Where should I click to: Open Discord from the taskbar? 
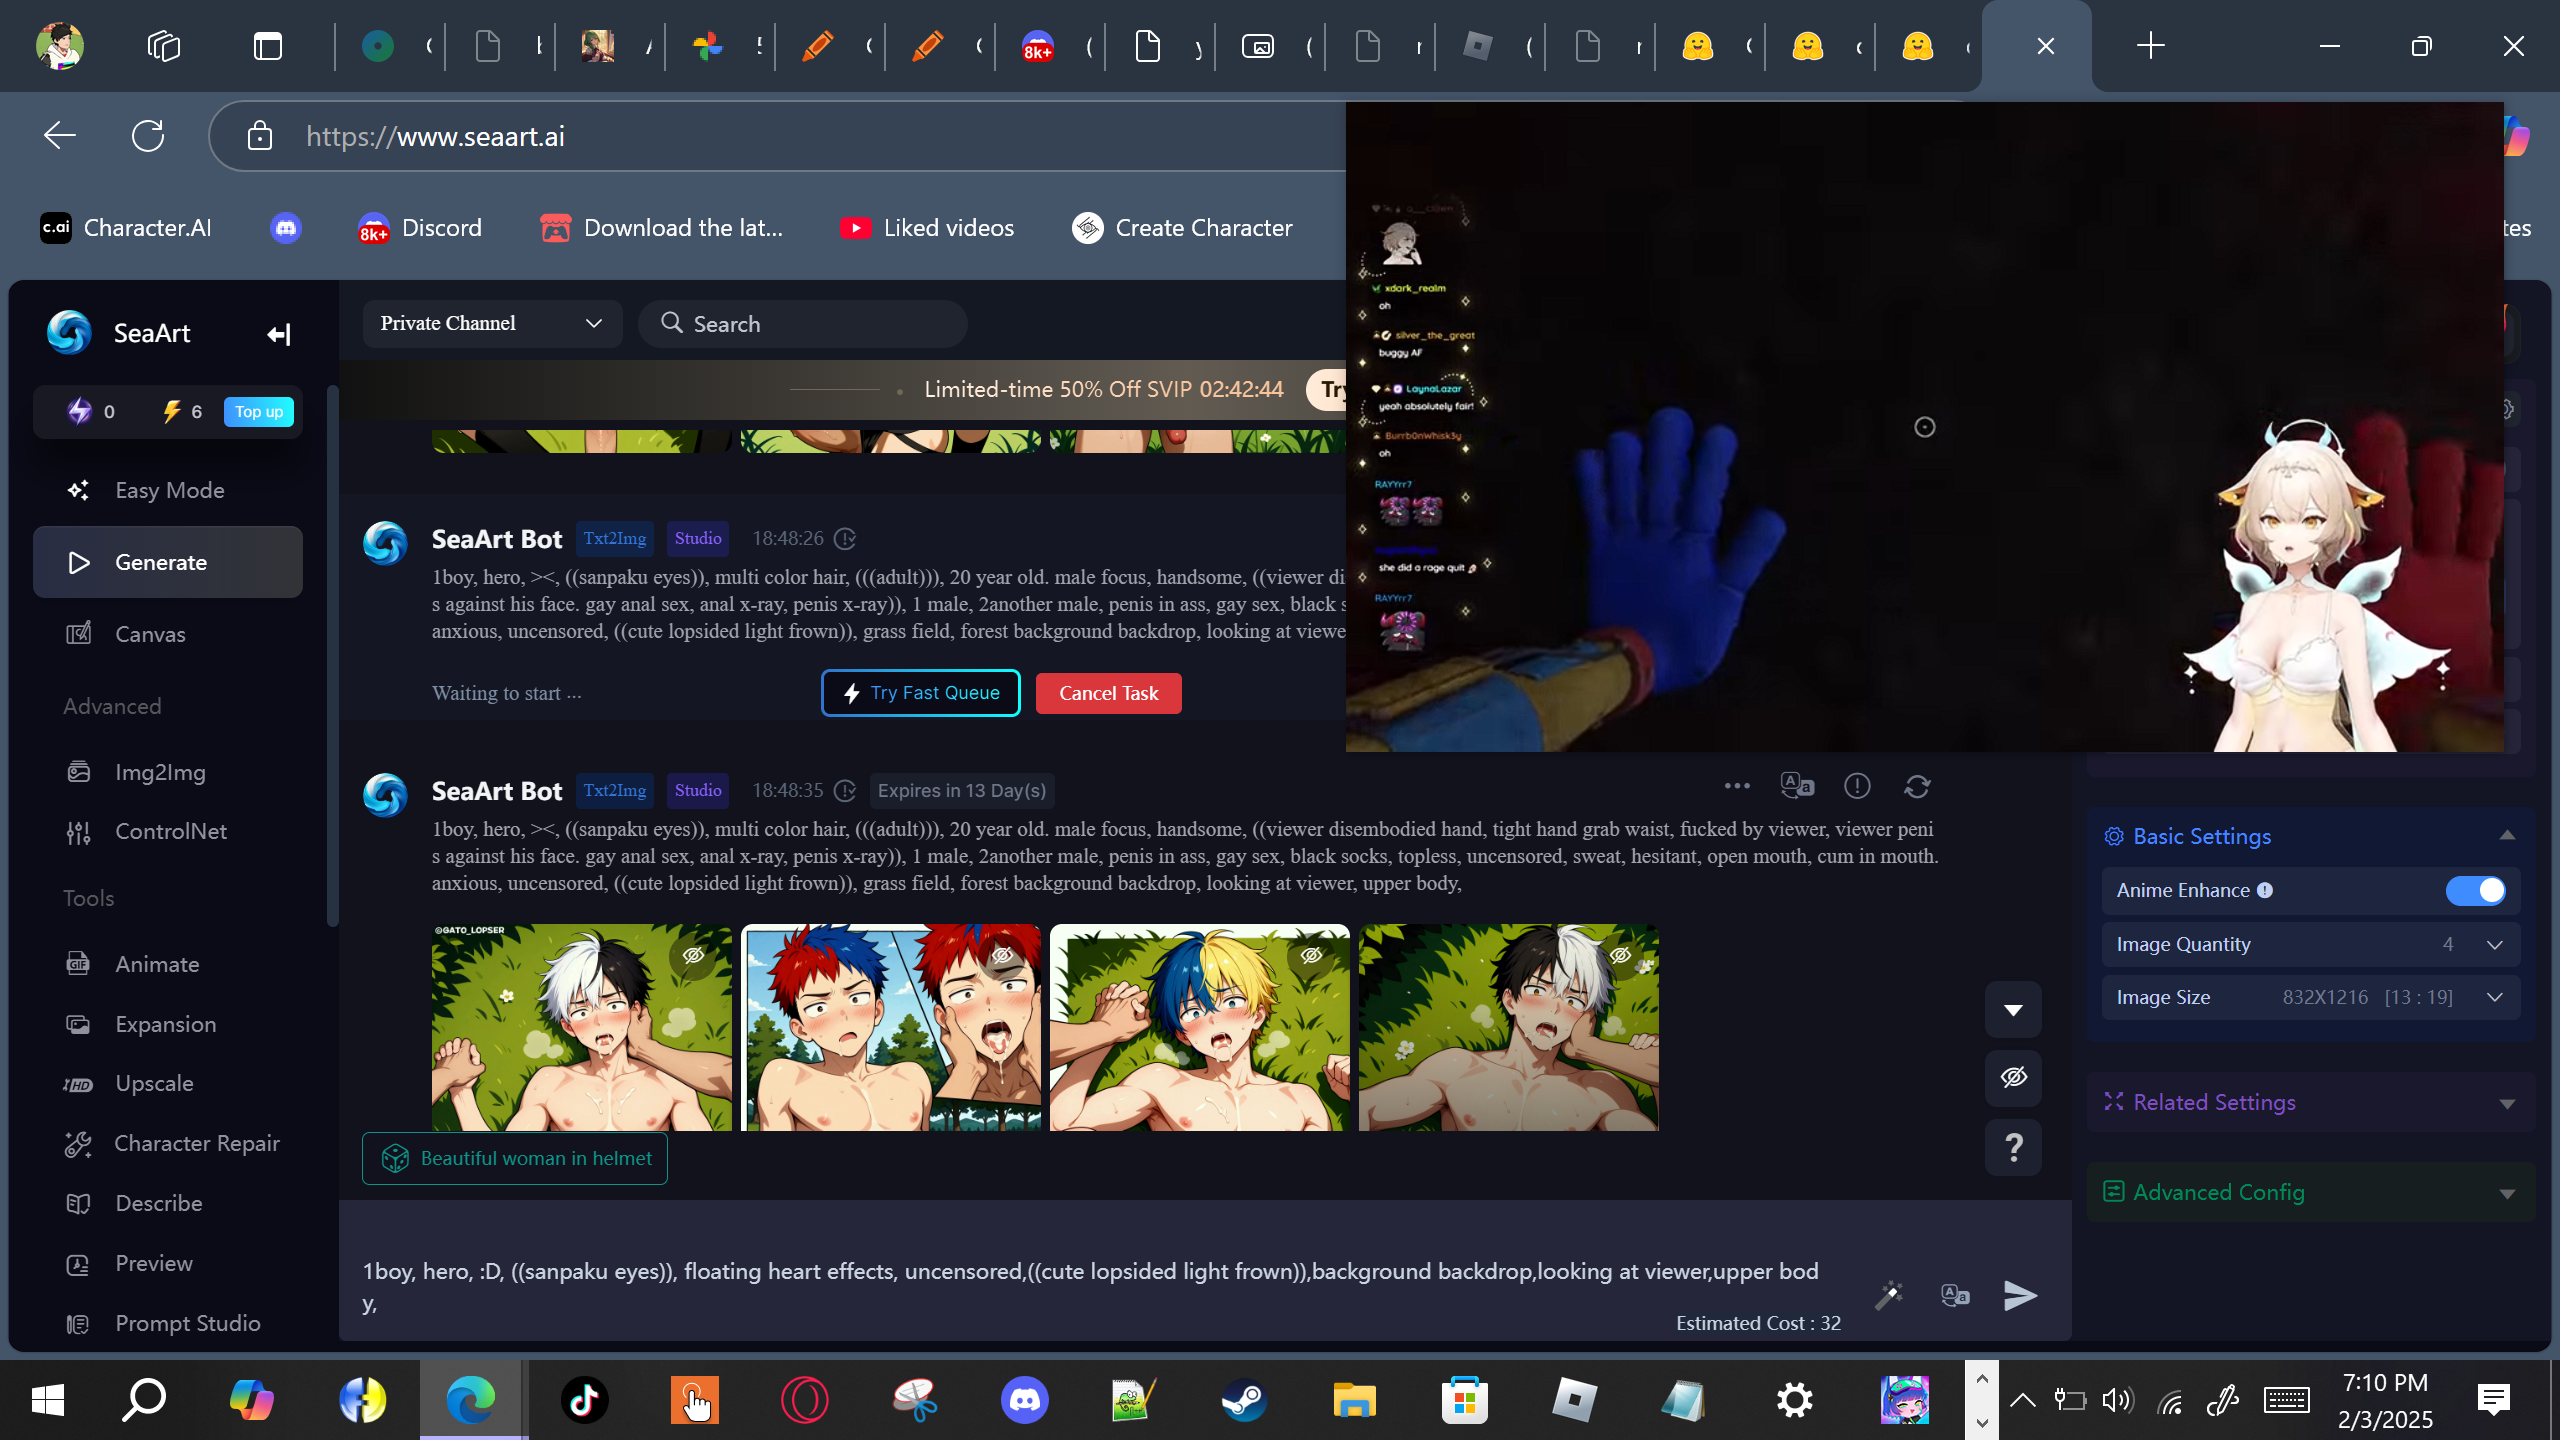pos(1024,1400)
